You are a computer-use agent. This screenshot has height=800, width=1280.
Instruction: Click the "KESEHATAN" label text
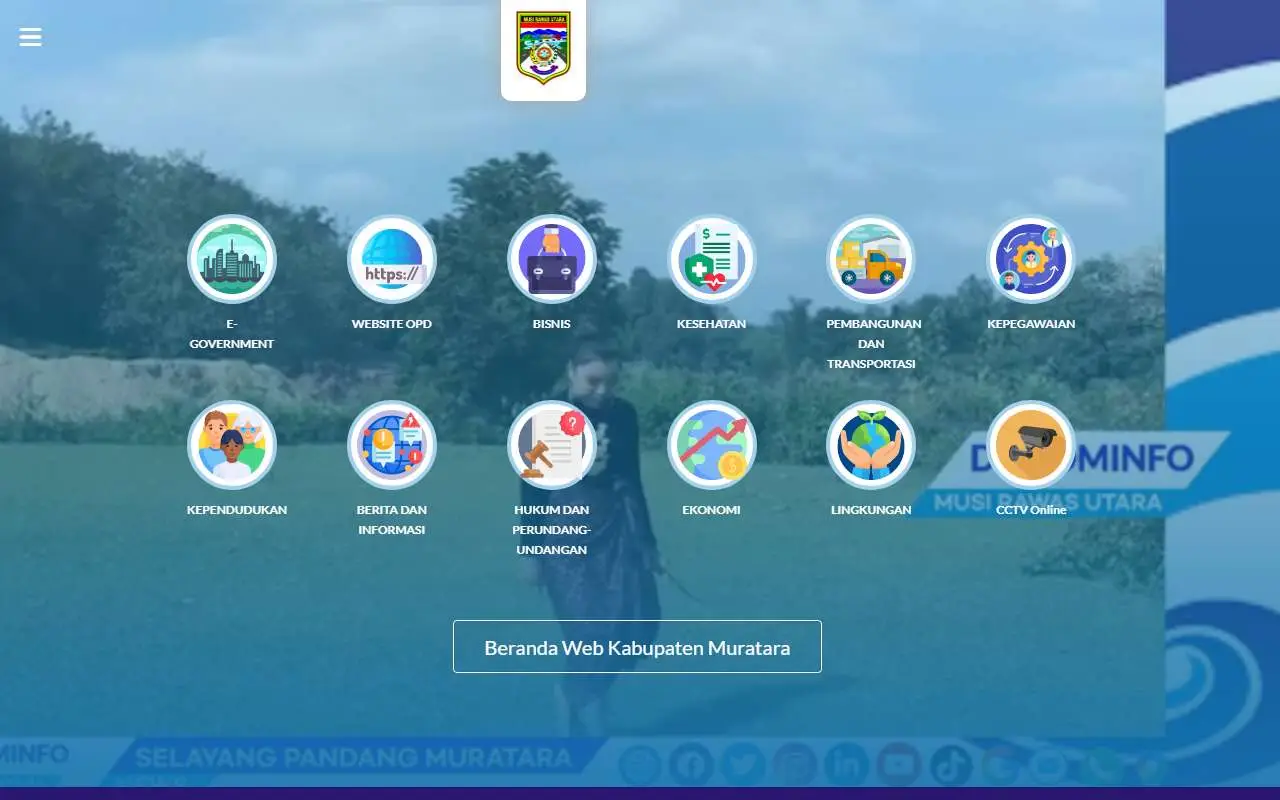712,324
